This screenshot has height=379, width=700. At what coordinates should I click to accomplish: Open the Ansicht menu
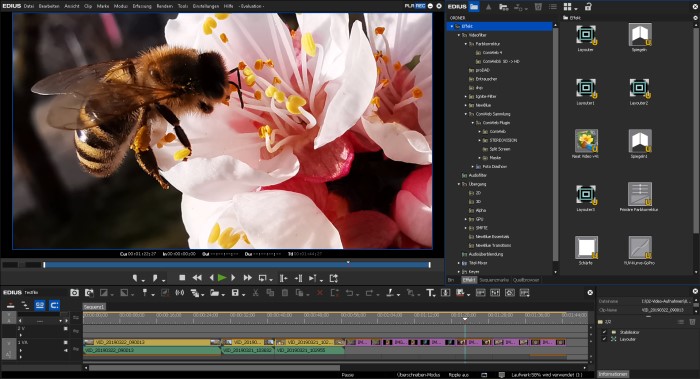point(72,6)
